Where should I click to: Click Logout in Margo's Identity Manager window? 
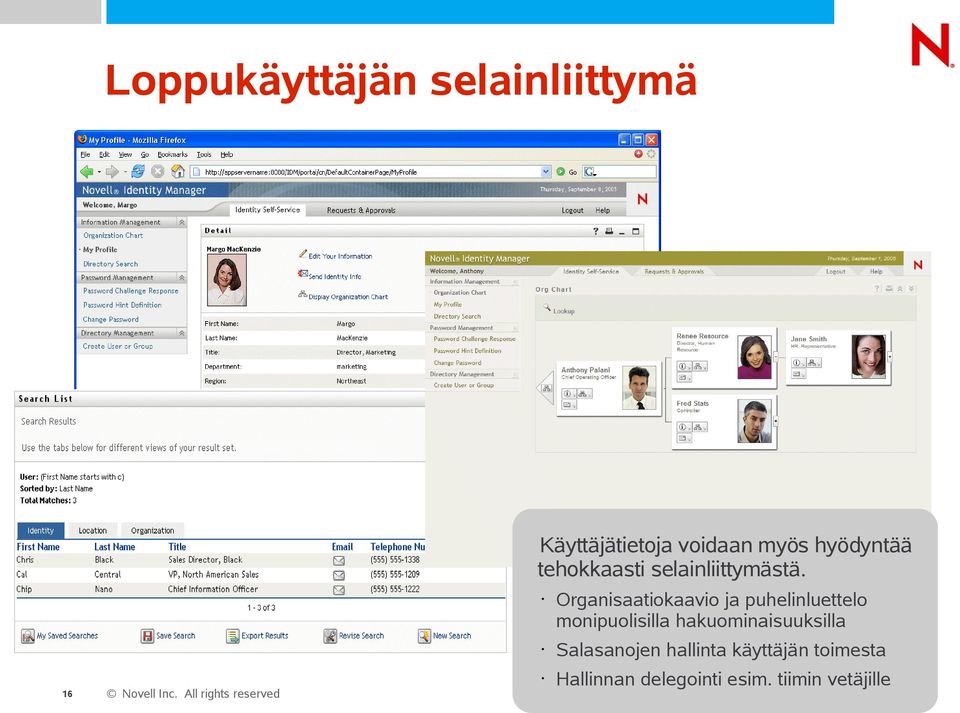pyautogui.click(x=572, y=210)
